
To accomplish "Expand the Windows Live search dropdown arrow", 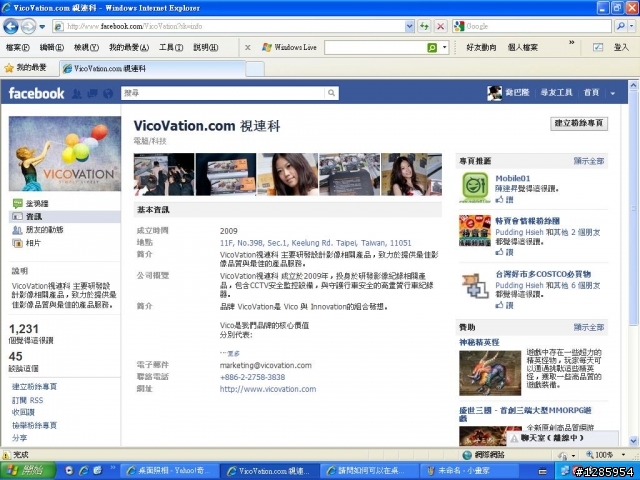I will coord(444,48).
